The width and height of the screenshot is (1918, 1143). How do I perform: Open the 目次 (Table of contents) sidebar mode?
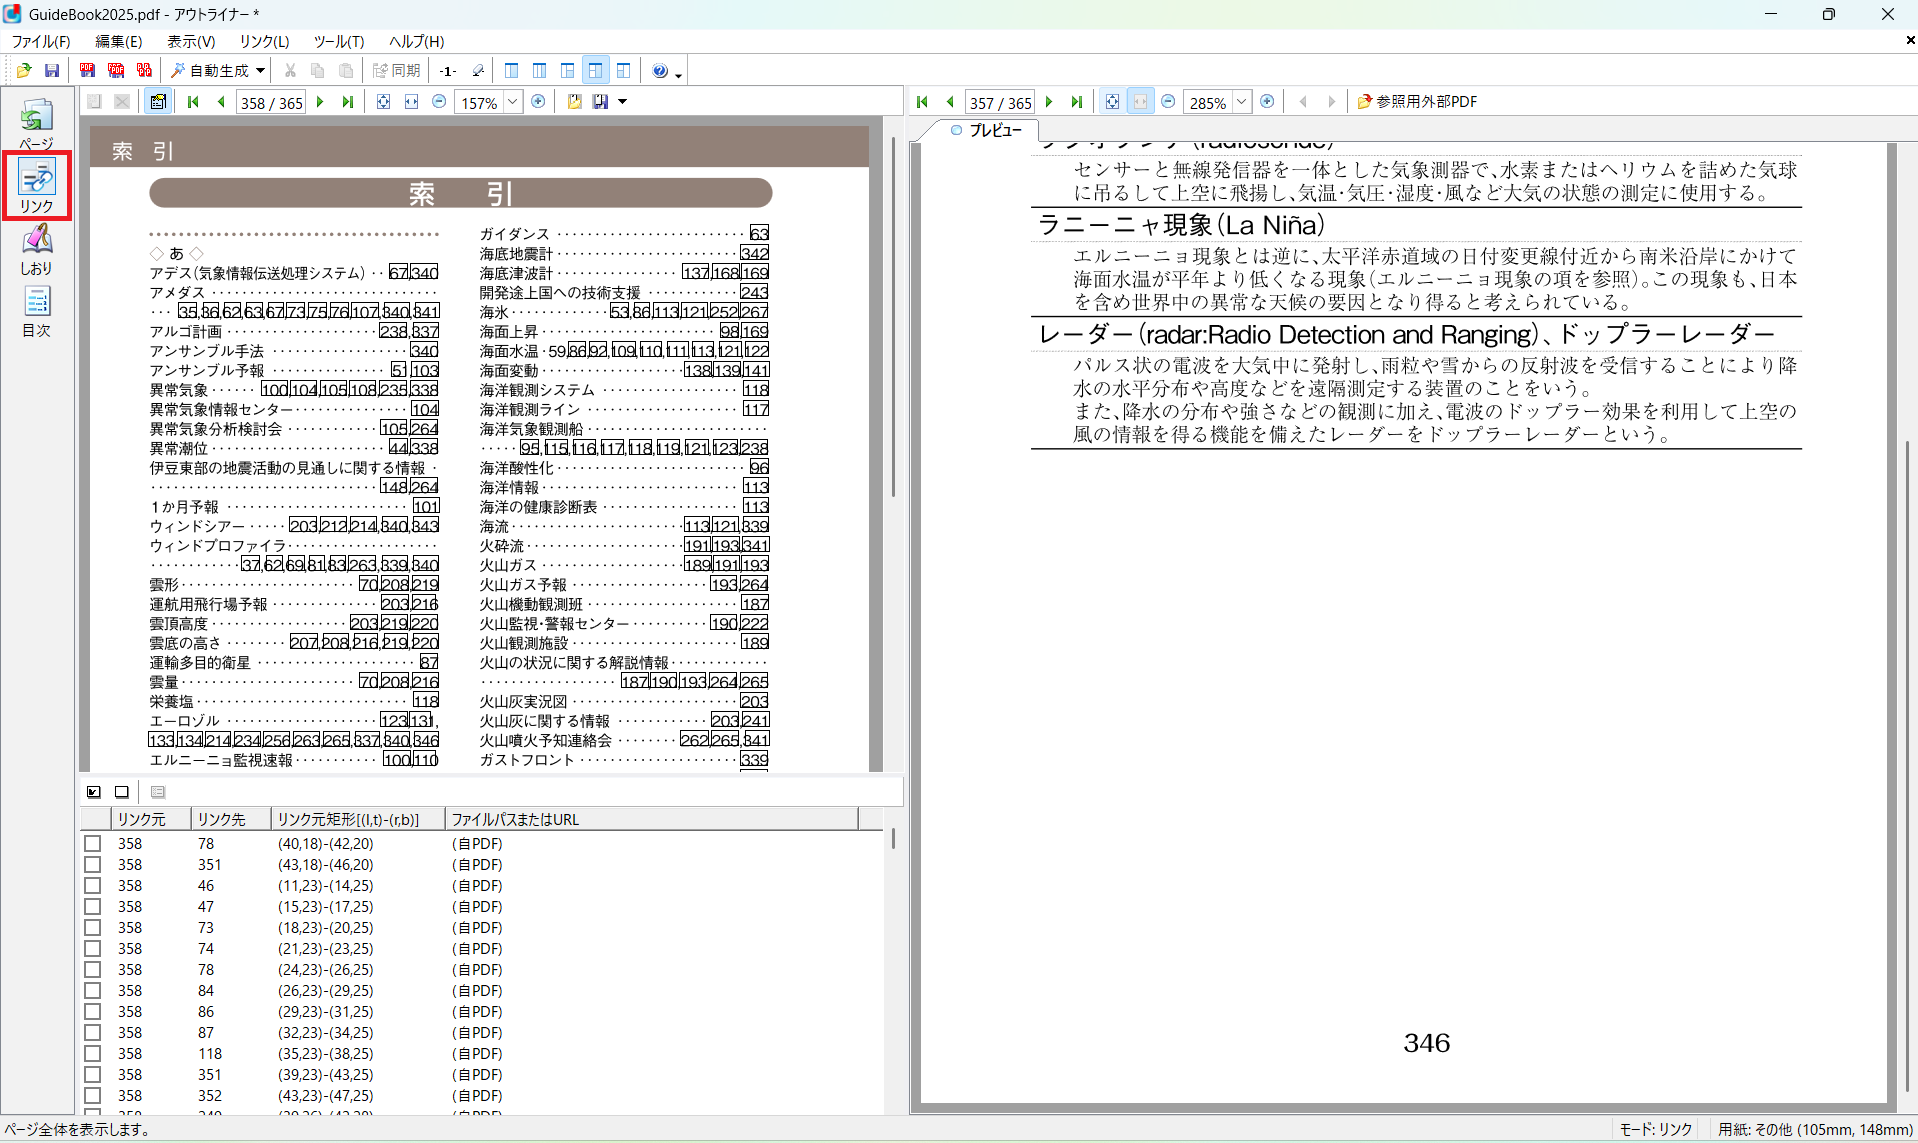point(37,311)
